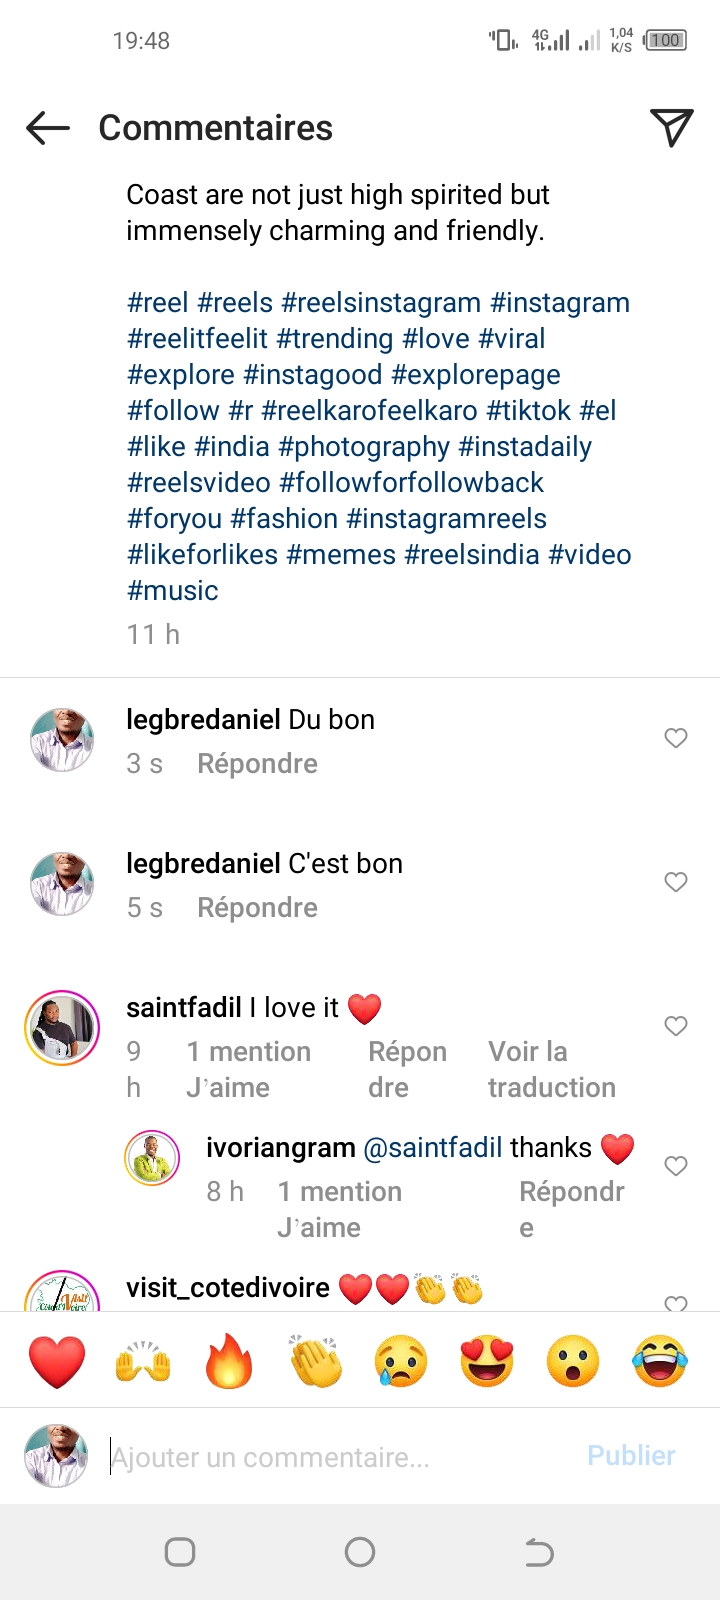Open the share paper-plane icon
Viewport: 720px width, 1600px height.
pos(671,127)
